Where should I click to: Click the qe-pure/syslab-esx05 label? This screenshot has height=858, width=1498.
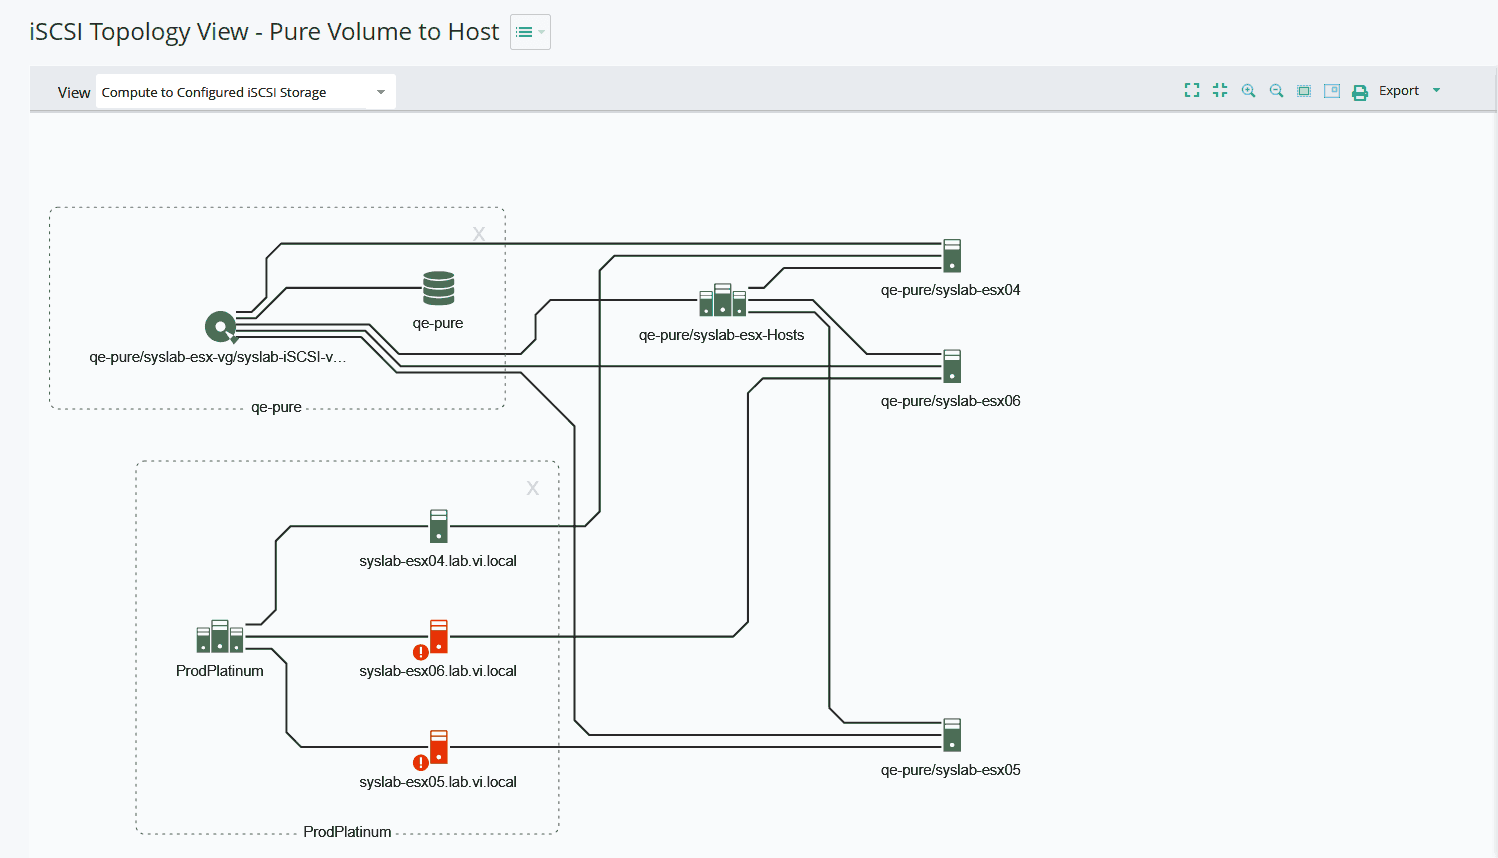[951, 770]
